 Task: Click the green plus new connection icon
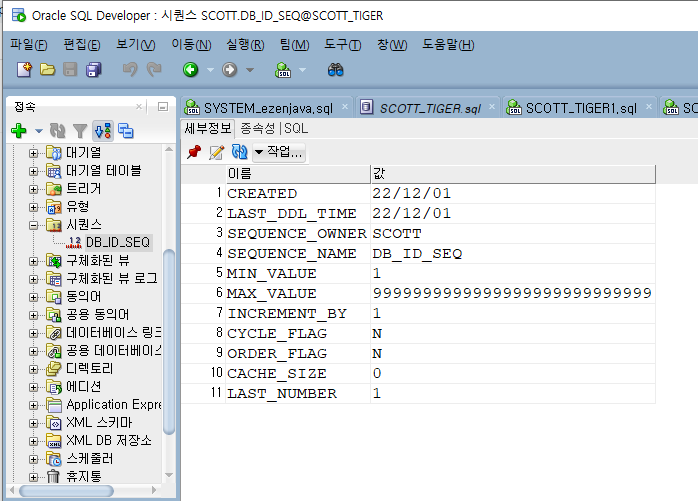coord(19,131)
